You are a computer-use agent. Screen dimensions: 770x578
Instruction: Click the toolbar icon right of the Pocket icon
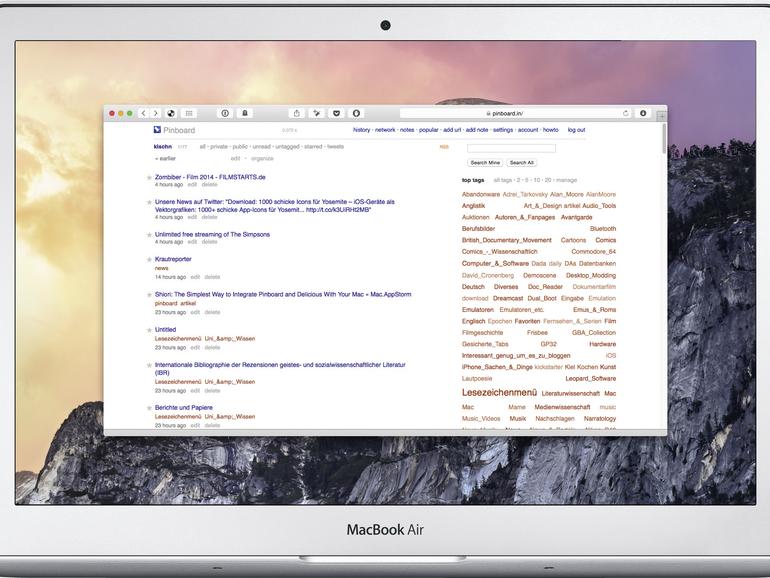[357, 113]
